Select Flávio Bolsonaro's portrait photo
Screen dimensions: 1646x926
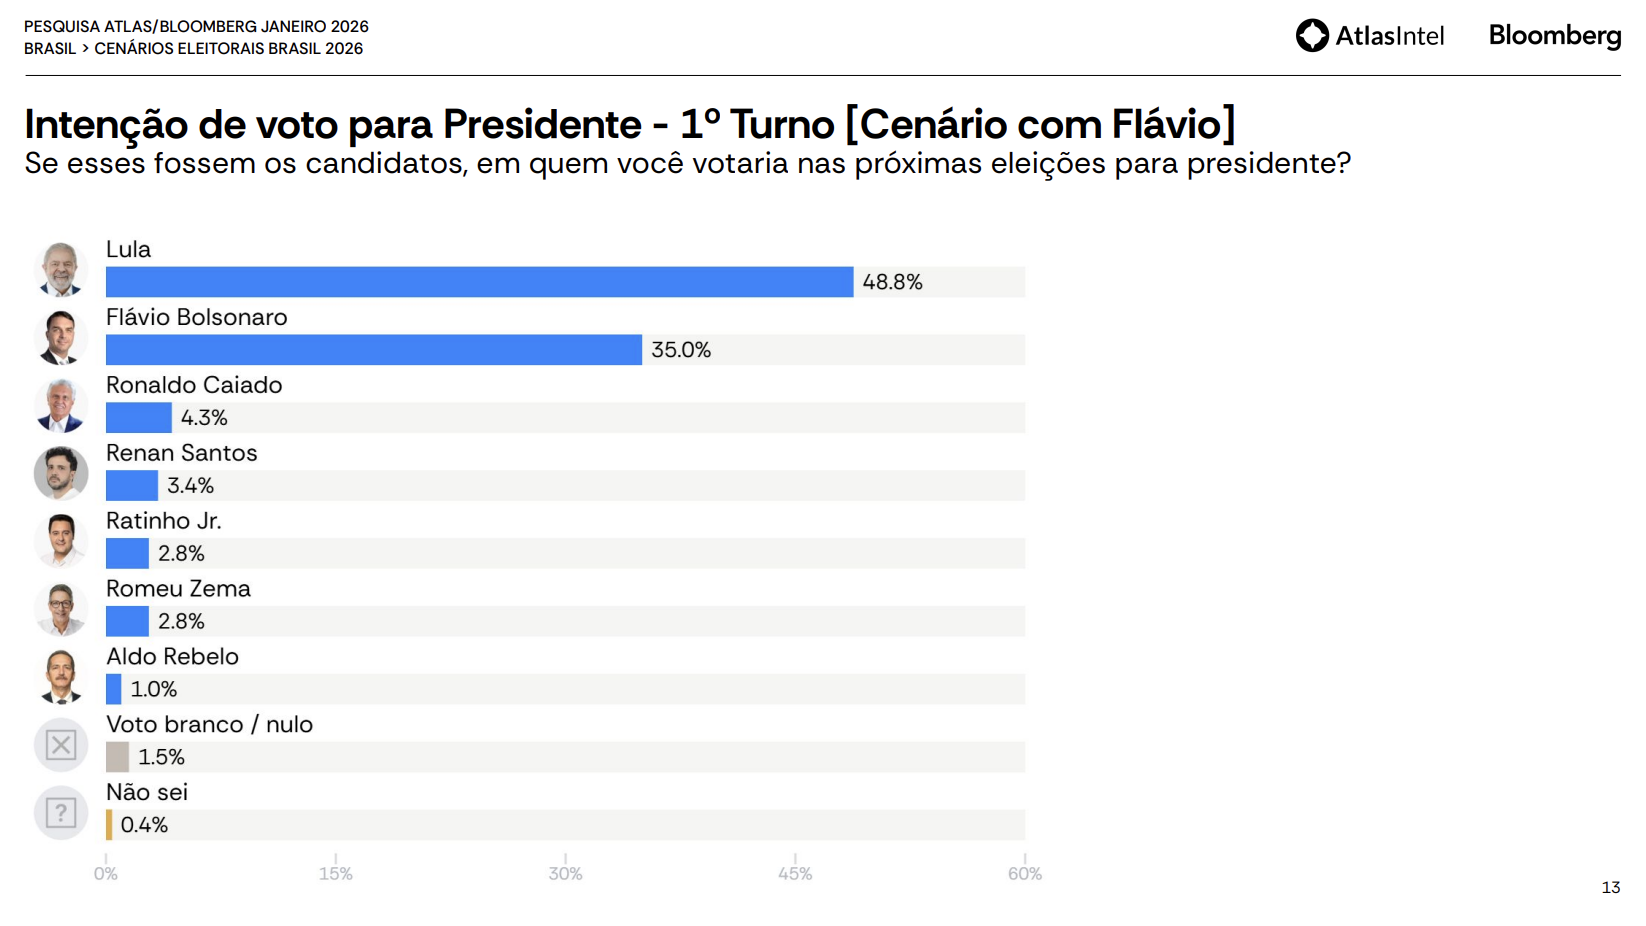pyautogui.click(x=61, y=338)
